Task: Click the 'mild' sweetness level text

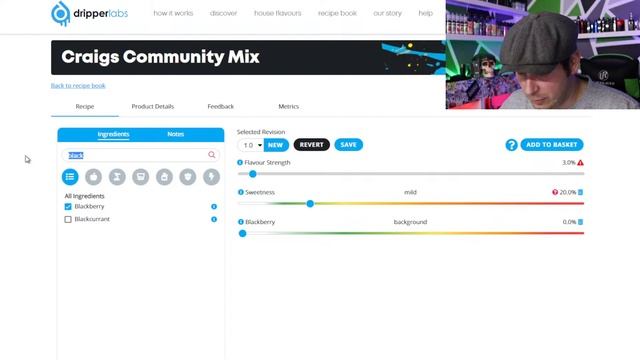Action: [x=410, y=192]
